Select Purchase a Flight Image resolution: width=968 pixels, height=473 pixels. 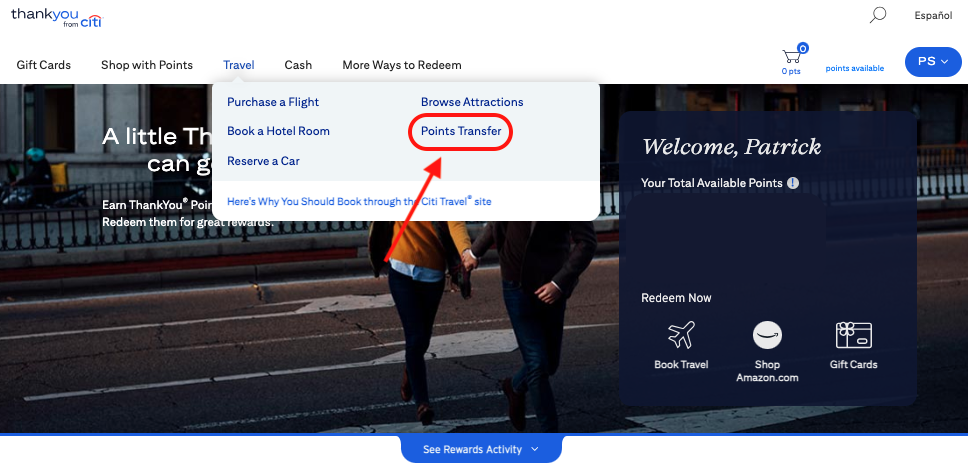coord(273,102)
